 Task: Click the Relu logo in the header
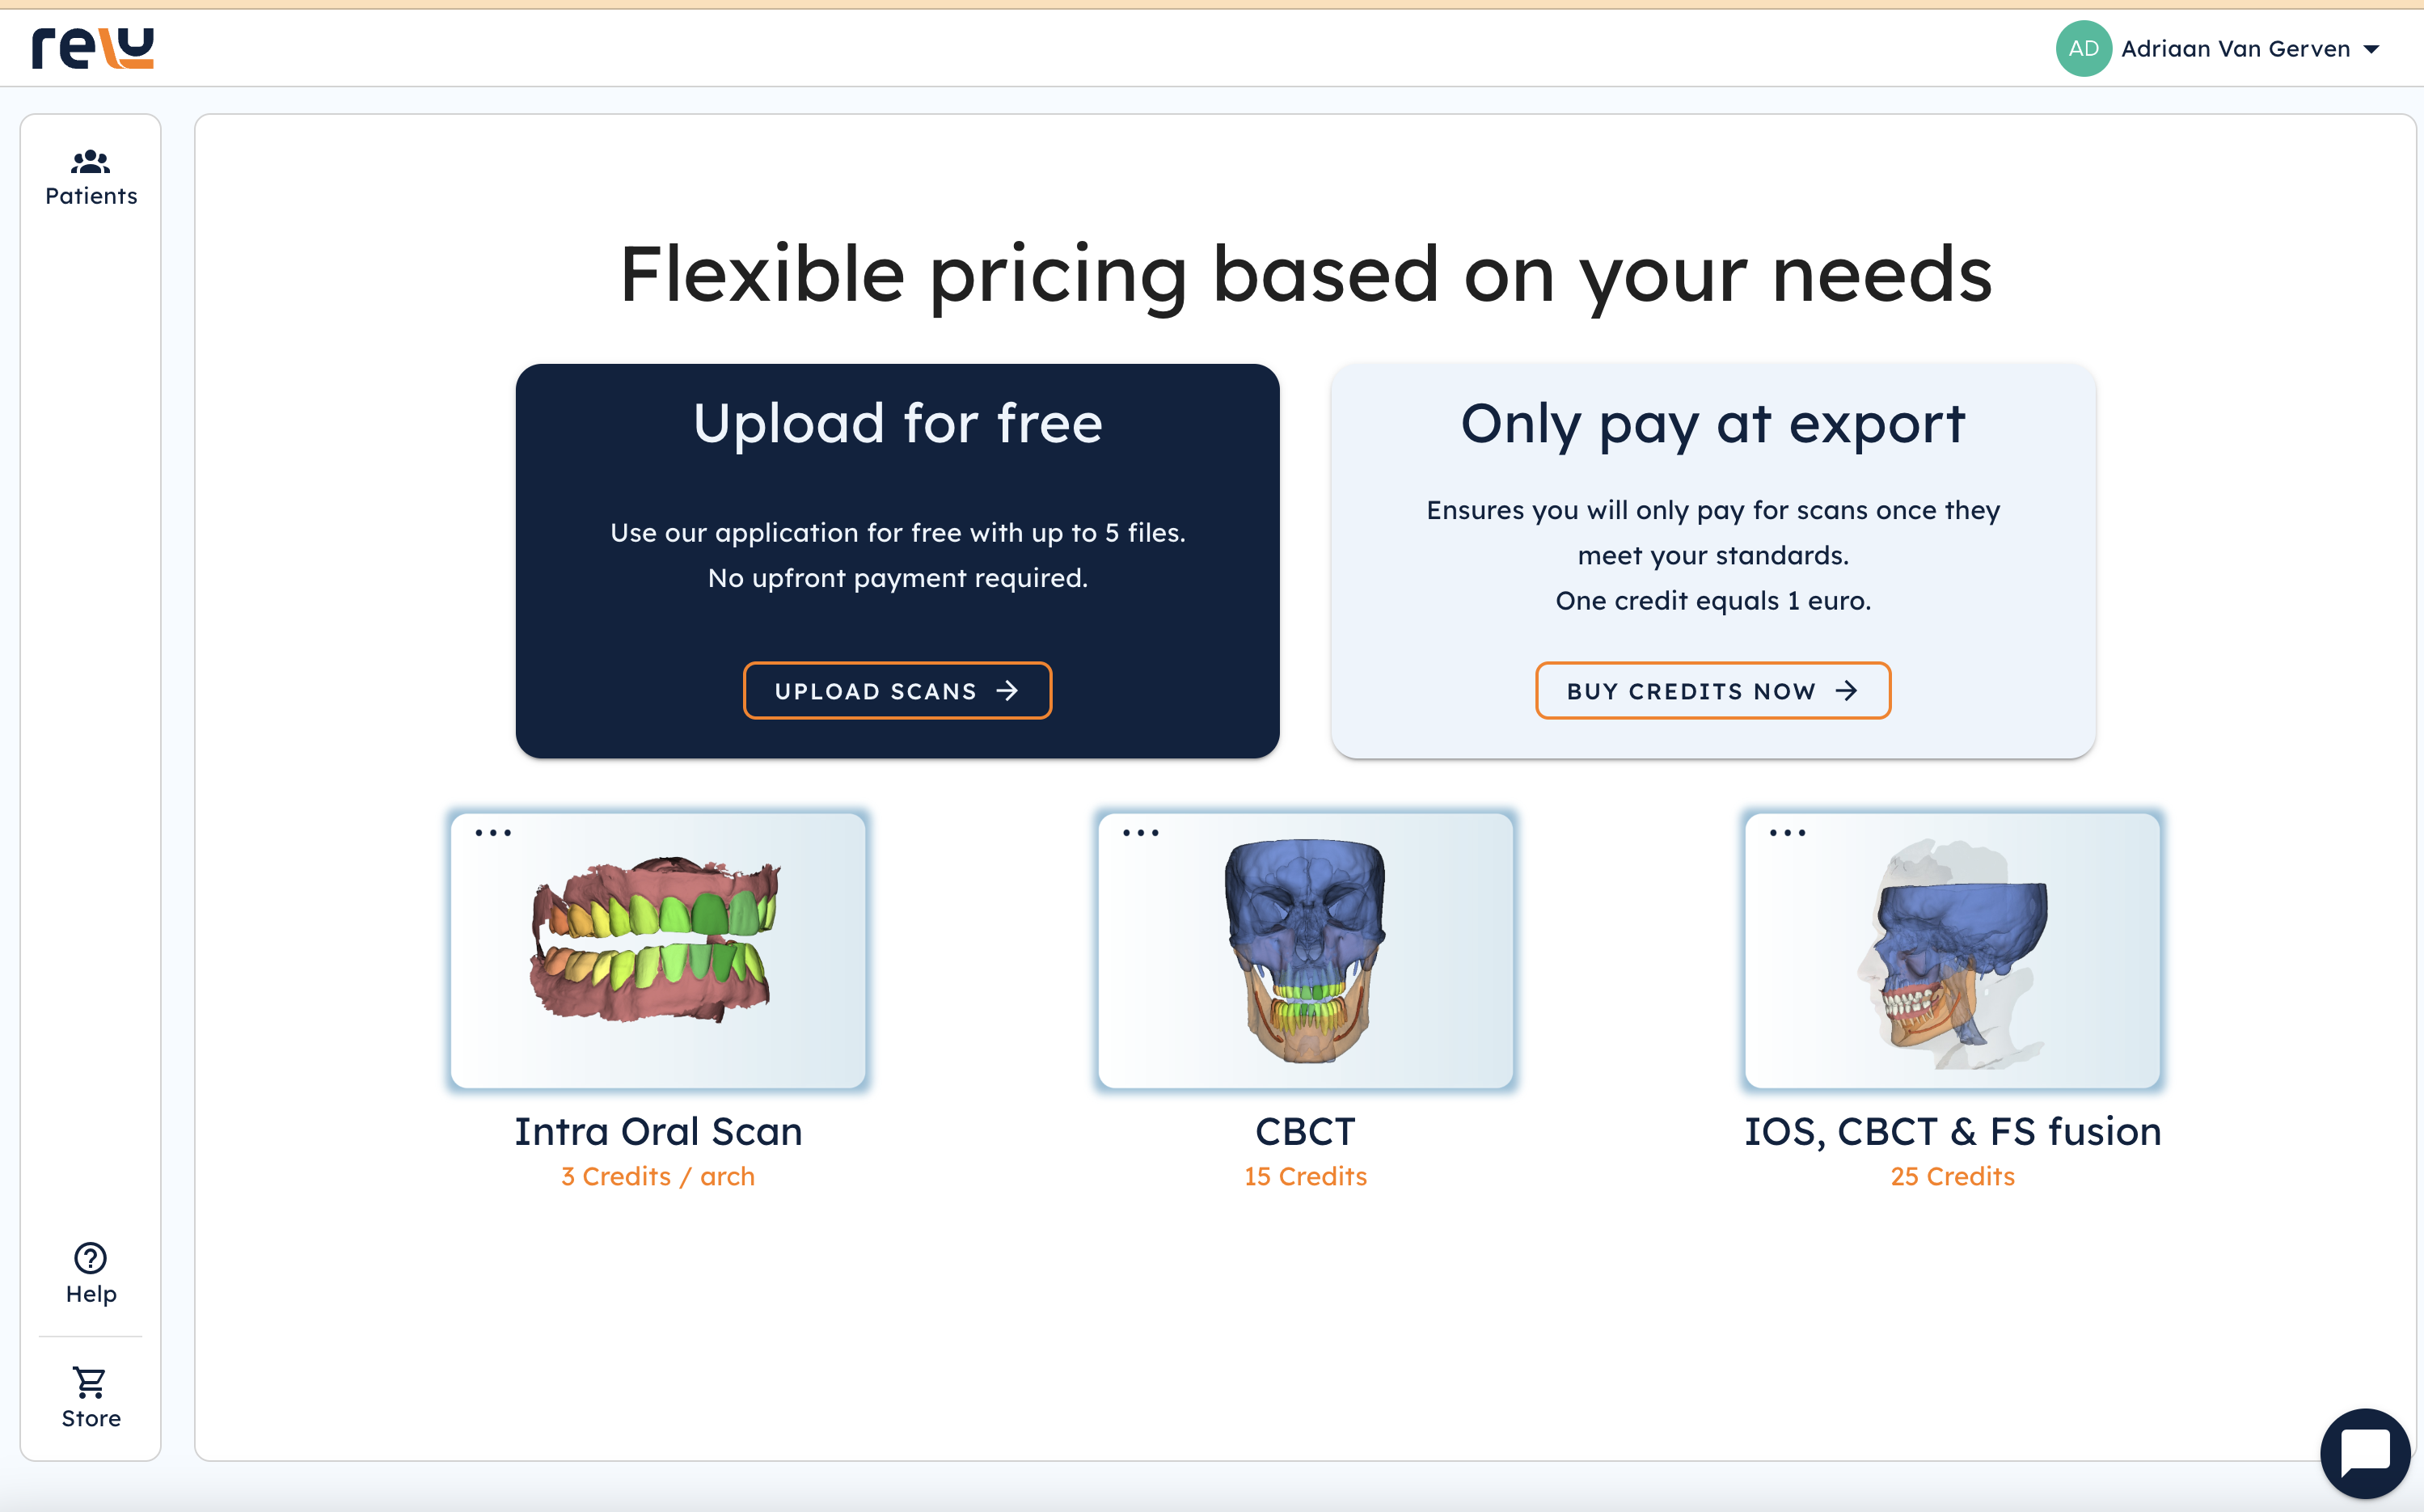tap(92, 48)
